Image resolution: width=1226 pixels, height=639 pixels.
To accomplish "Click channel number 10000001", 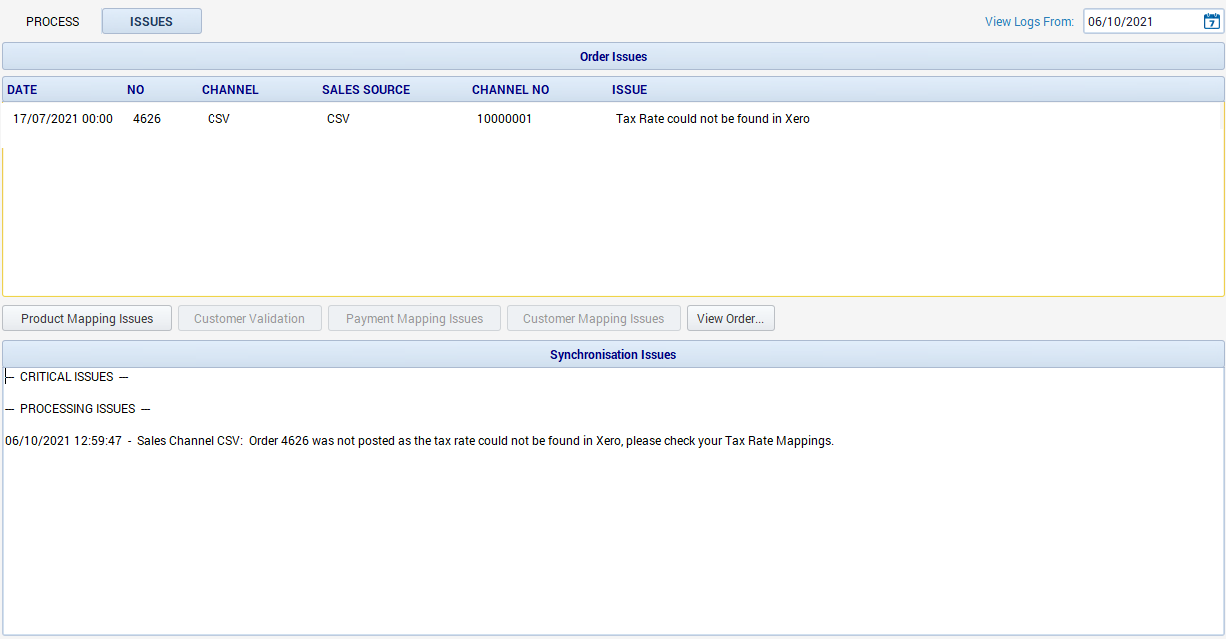I will [504, 119].
